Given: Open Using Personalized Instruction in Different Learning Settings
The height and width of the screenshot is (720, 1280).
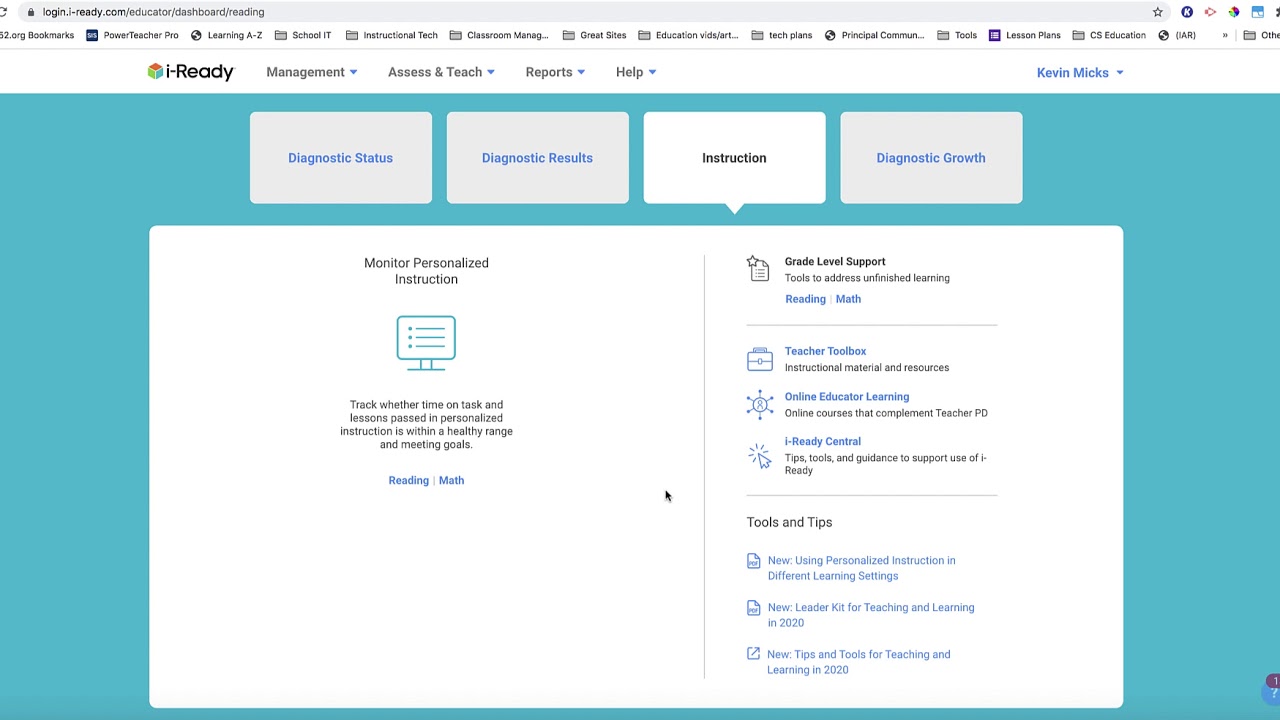Looking at the screenshot, I should 861,568.
